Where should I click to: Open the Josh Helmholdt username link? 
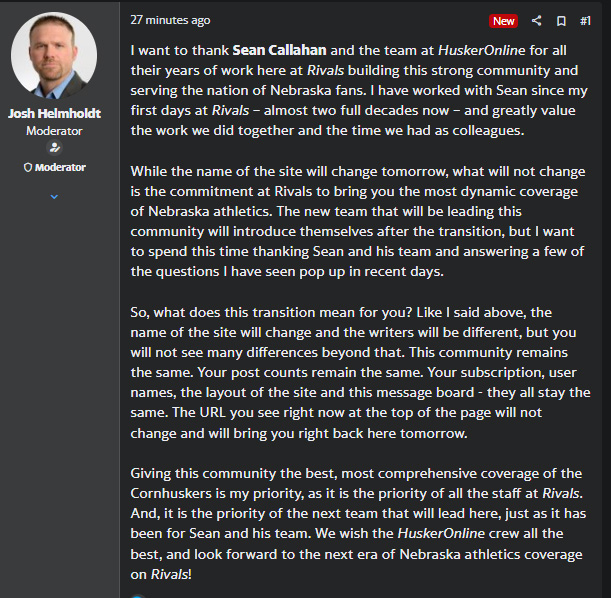point(54,113)
